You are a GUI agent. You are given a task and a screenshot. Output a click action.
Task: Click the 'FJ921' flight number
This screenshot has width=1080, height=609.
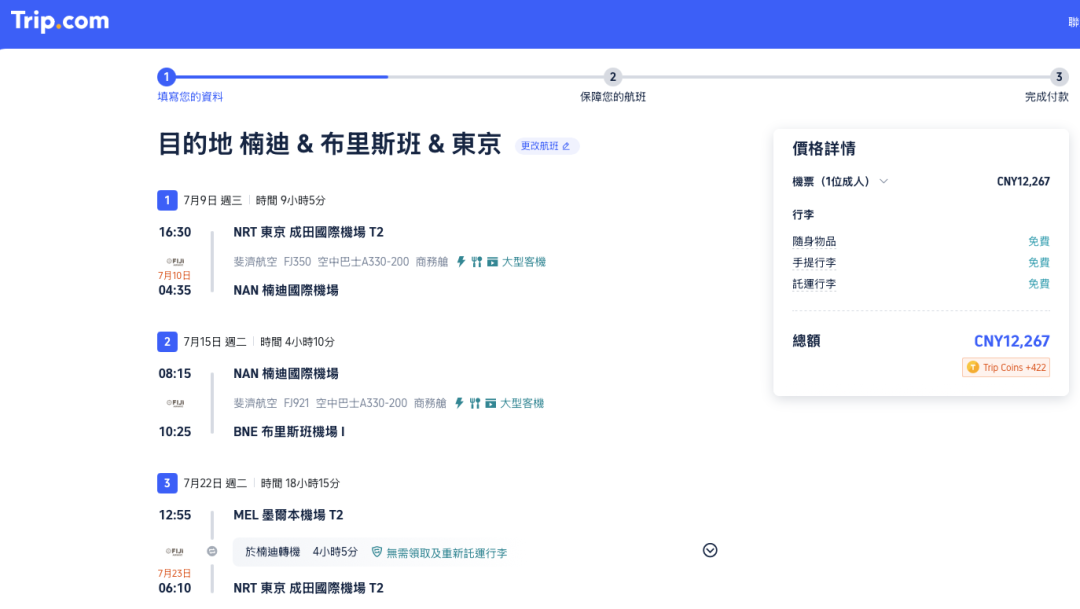pos(296,403)
